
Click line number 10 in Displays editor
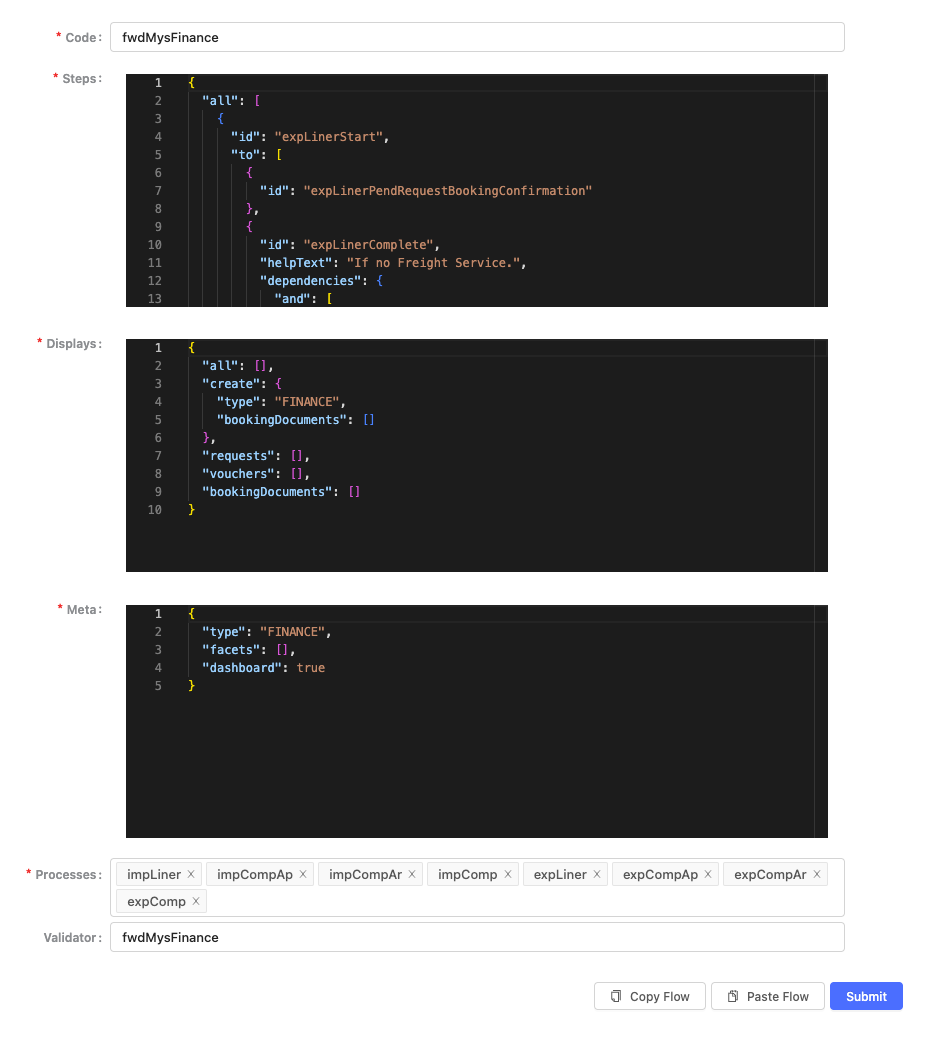154,510
